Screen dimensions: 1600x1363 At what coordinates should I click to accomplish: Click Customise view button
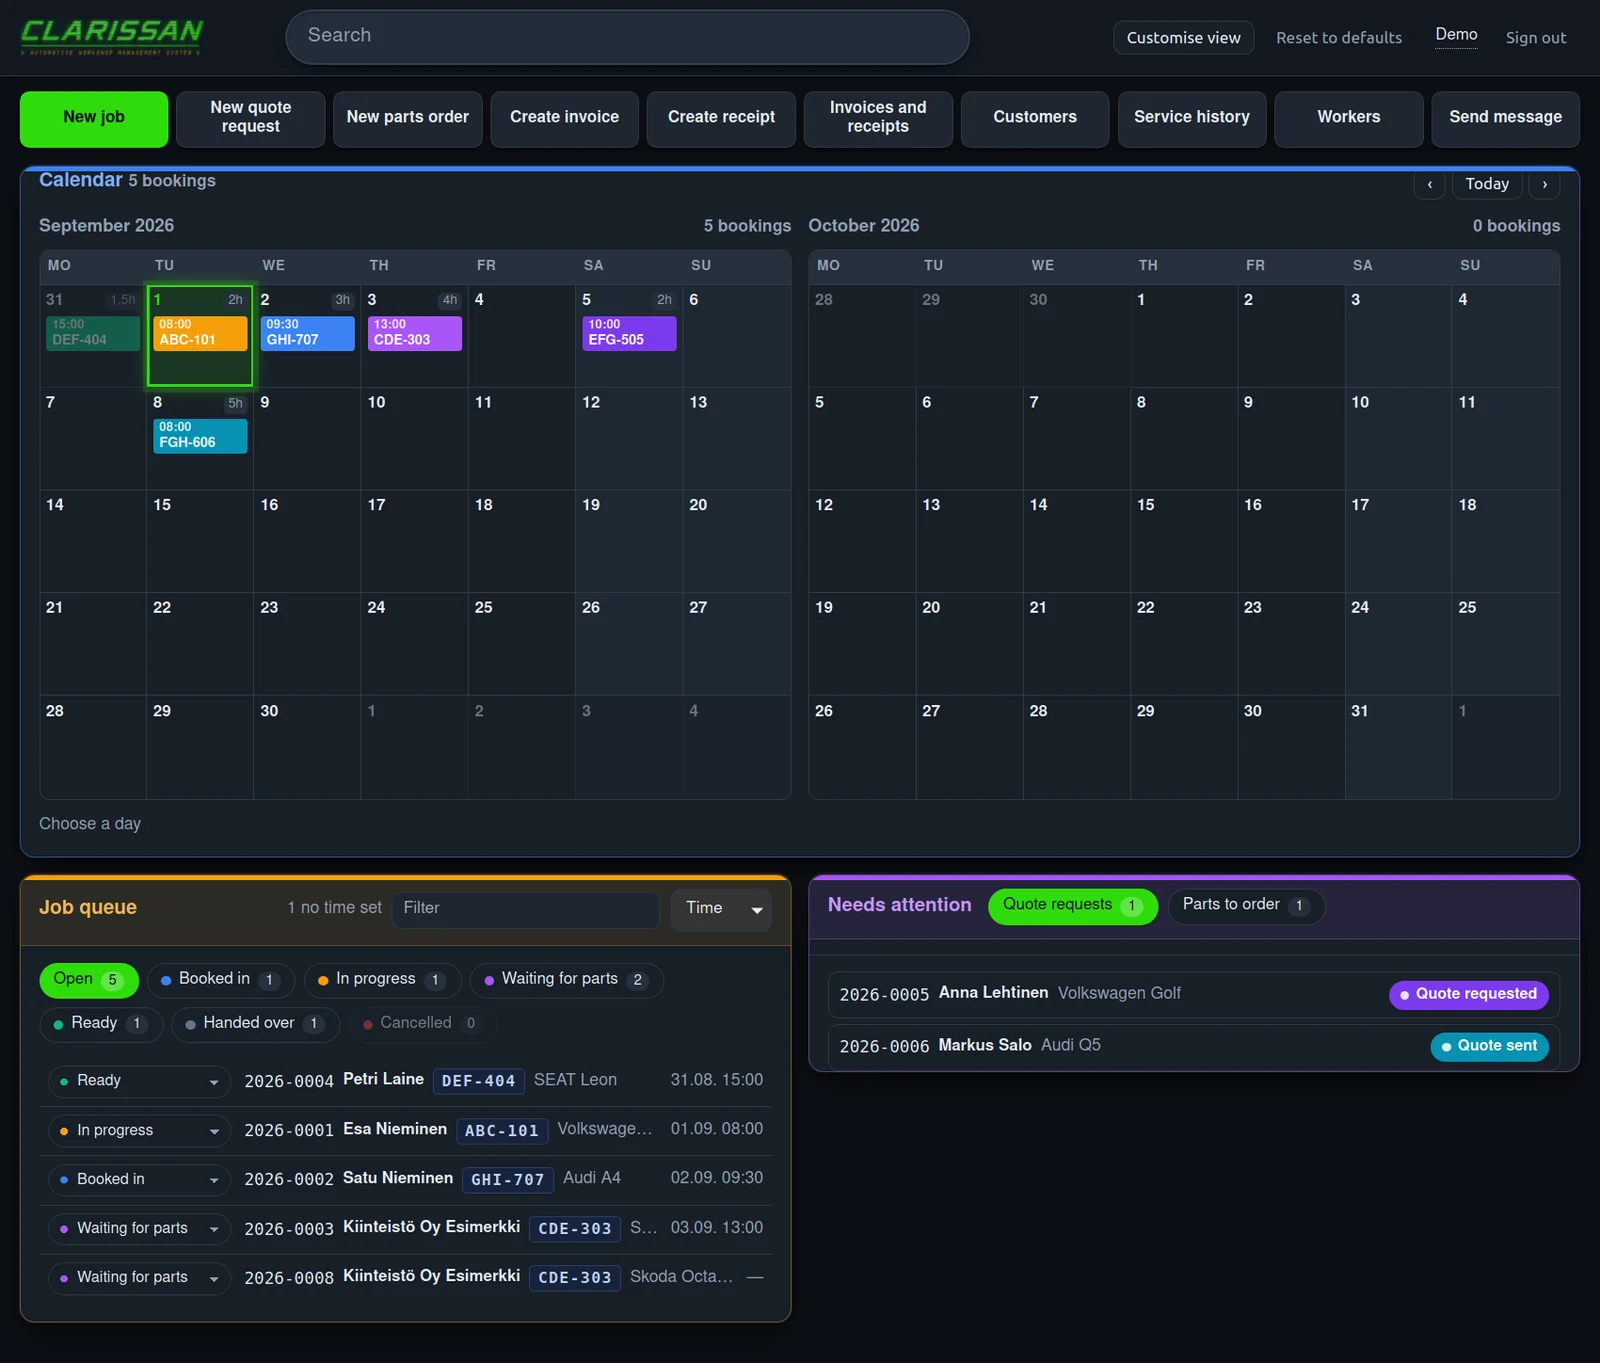1183,38
